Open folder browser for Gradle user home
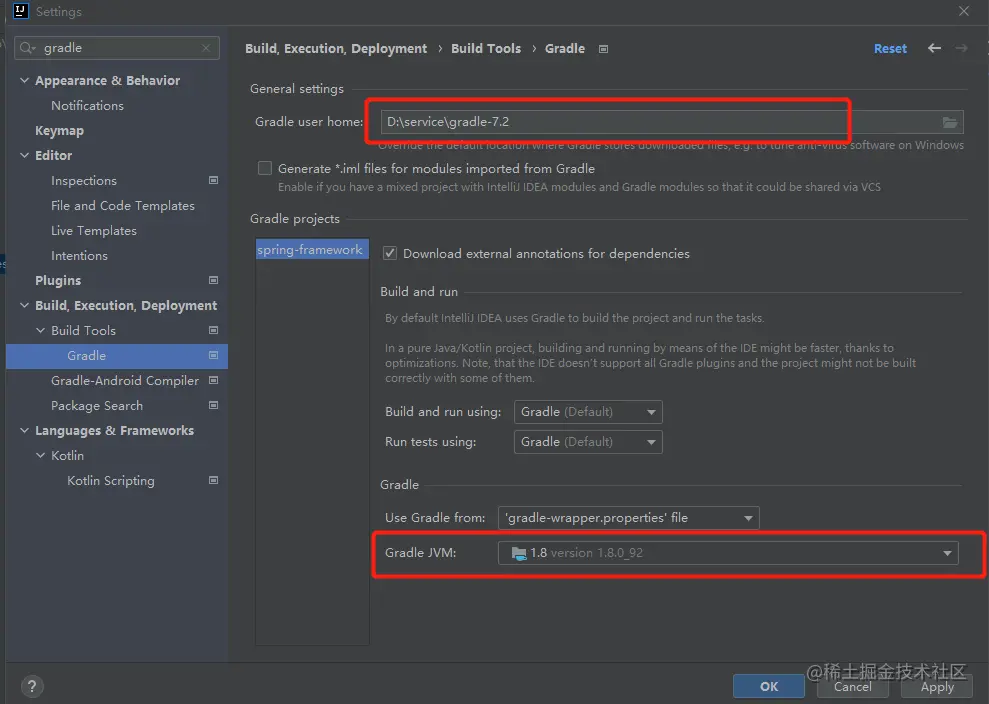Screen dimensions: 989x704 [949, 122]
